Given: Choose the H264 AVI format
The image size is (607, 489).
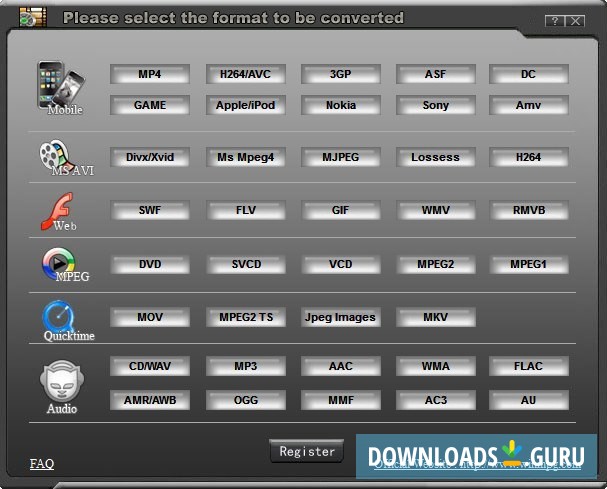Looking at the screenshot, I should click(x=529, y=157).
